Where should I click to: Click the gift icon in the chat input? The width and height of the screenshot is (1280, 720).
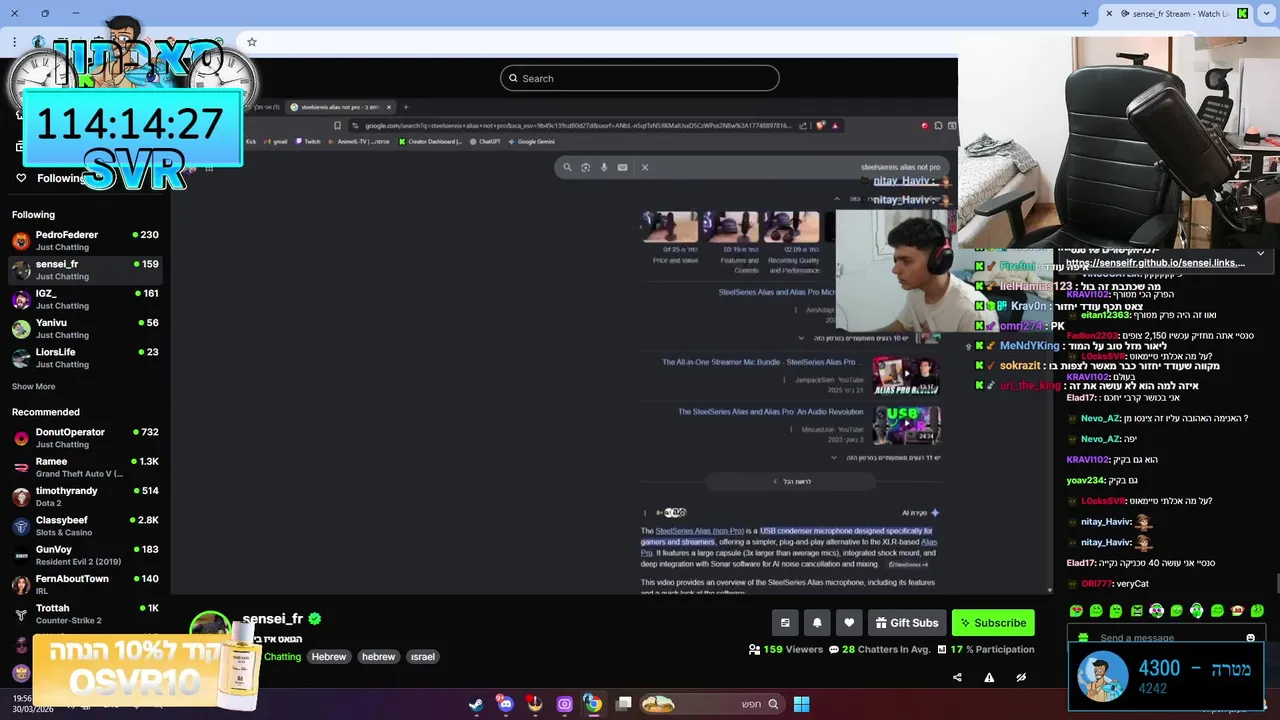[1083, 638]
